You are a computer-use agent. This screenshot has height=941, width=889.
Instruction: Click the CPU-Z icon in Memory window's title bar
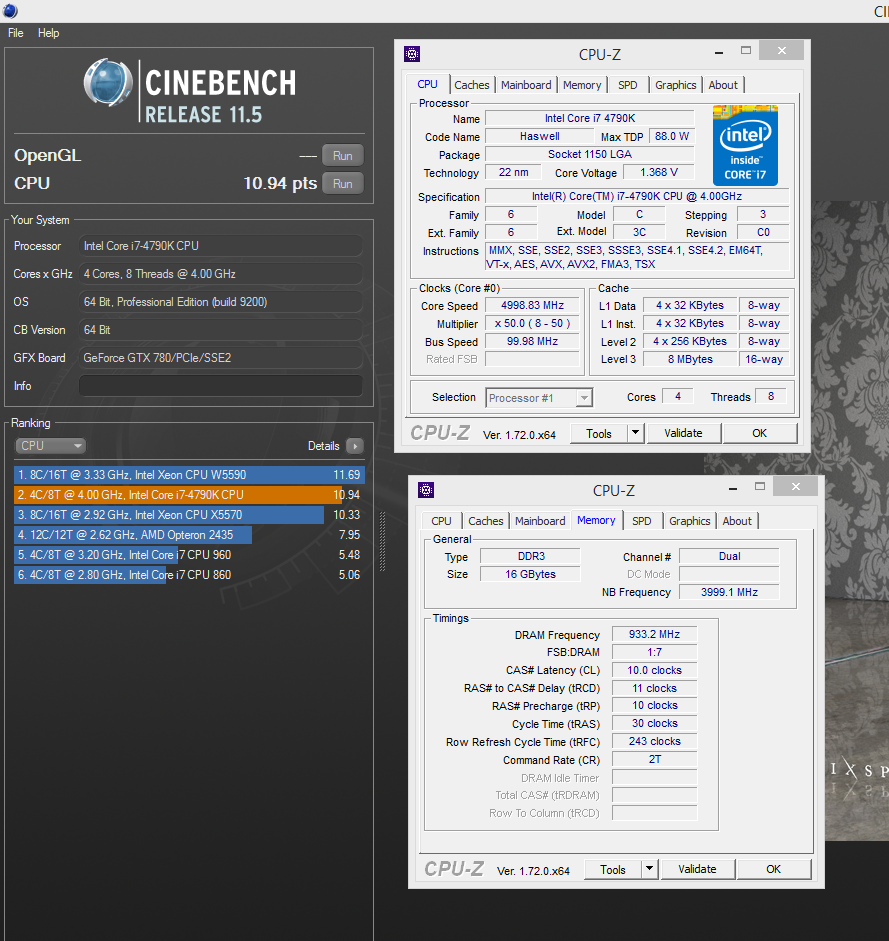coord(426,490)
